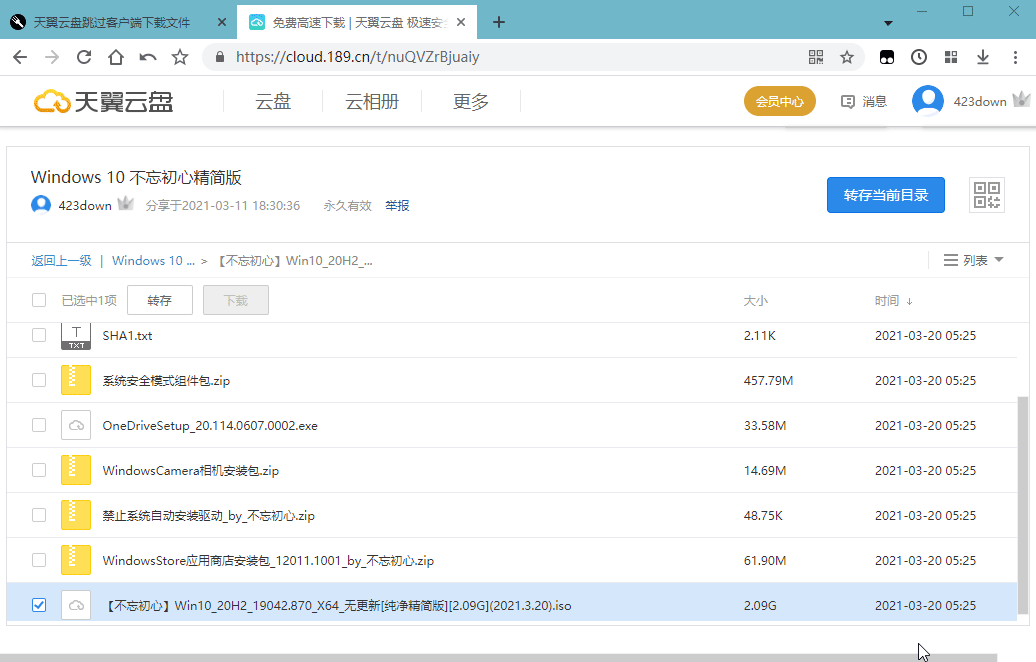1036x662 pixels.
Task: Click the 返回上一级 link
Action: click(61, 260)
